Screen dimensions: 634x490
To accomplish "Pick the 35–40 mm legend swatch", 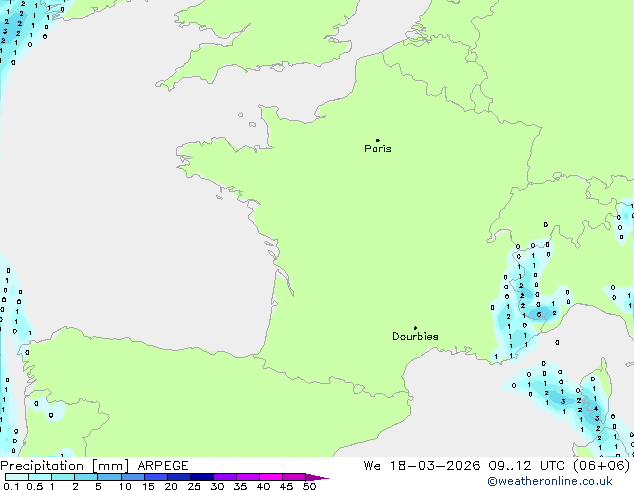I will 247,477.
